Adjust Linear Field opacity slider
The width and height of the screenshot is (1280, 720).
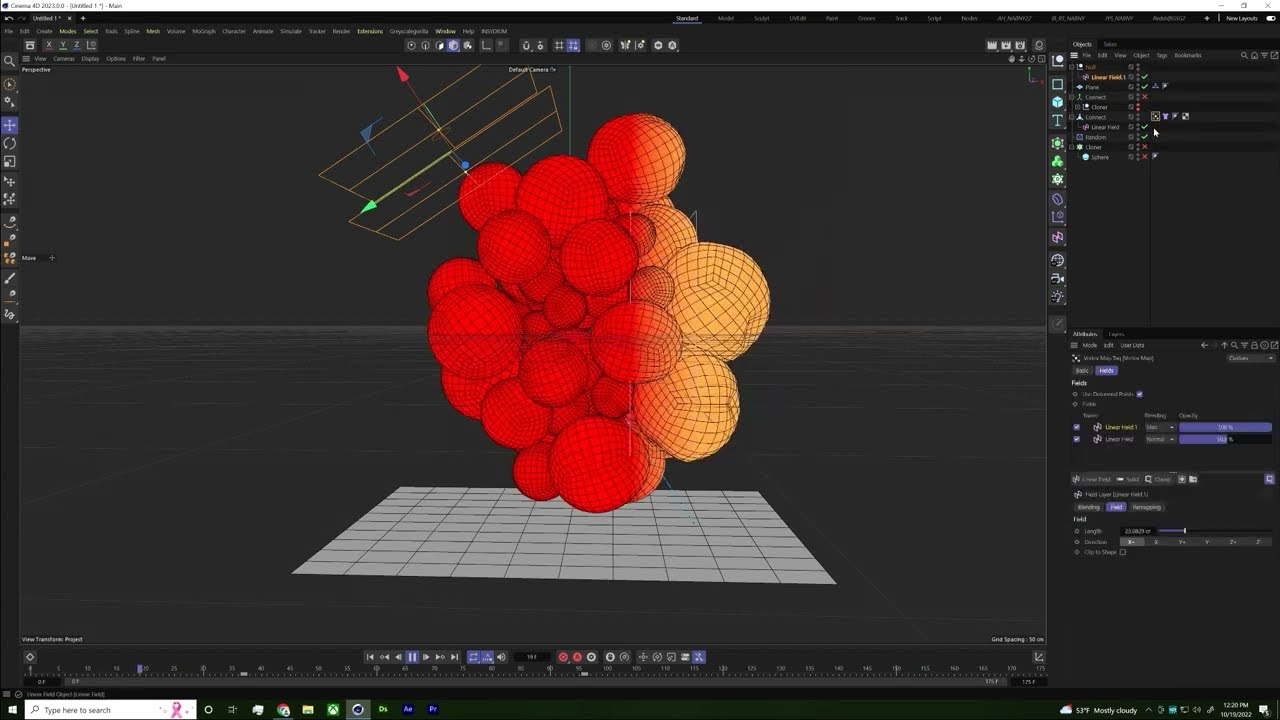(x=1225, y=439)
